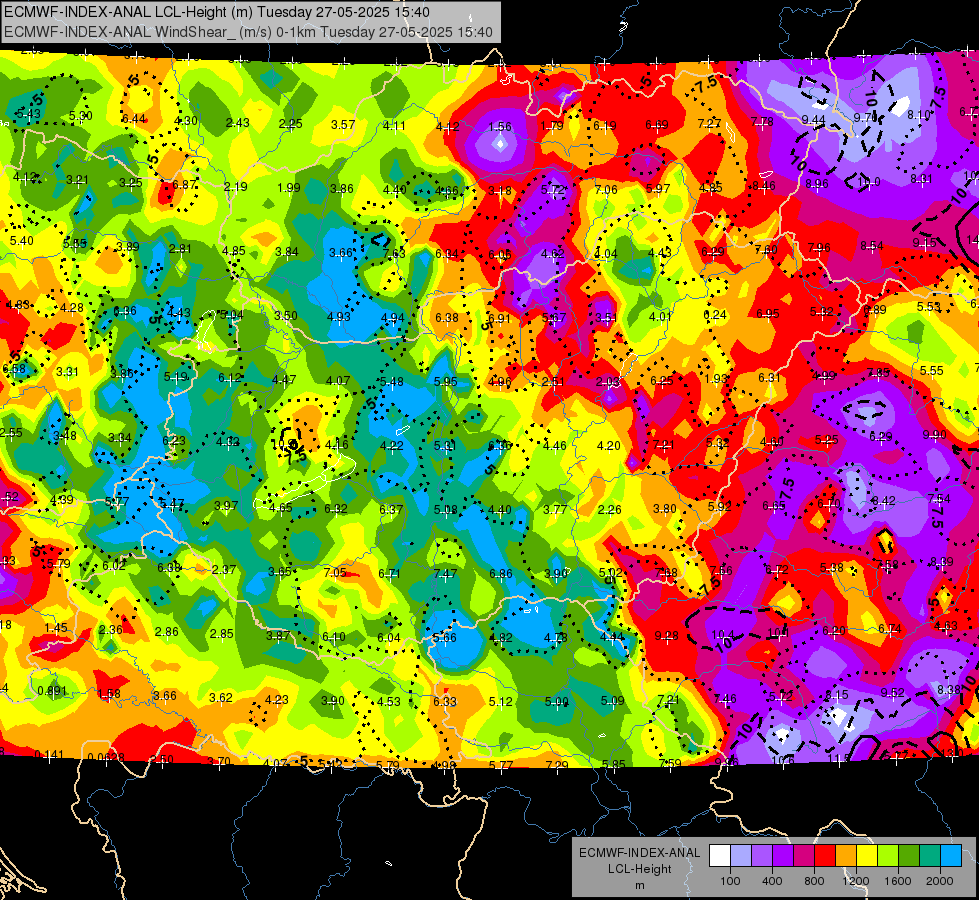Click the yellow legend color swatch
Image resolution: width=979 pixels, height=900 pixels.
point(867,856)
